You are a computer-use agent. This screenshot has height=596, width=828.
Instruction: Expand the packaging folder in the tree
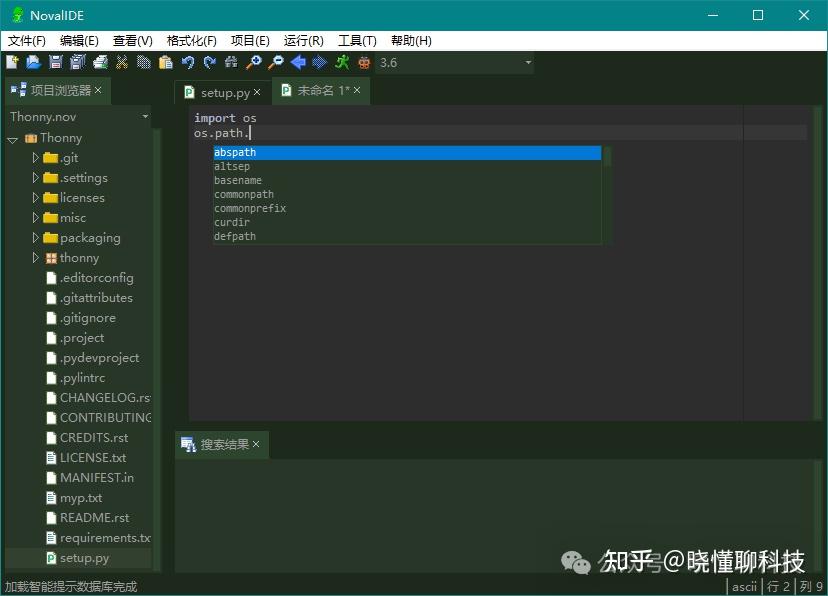pyautogui.click(x=36, y=237)
